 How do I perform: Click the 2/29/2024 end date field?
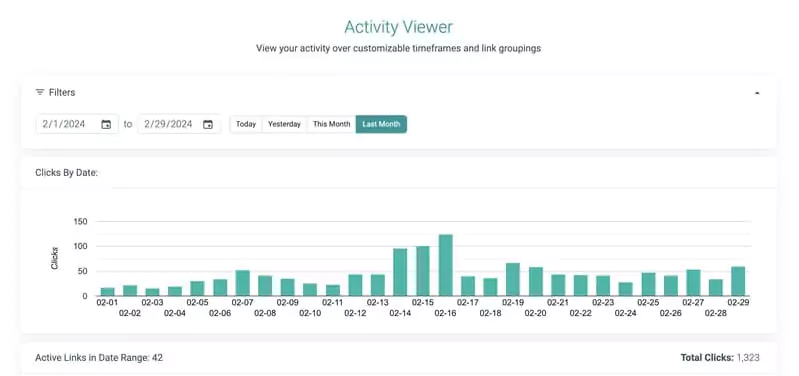(179, 124)
